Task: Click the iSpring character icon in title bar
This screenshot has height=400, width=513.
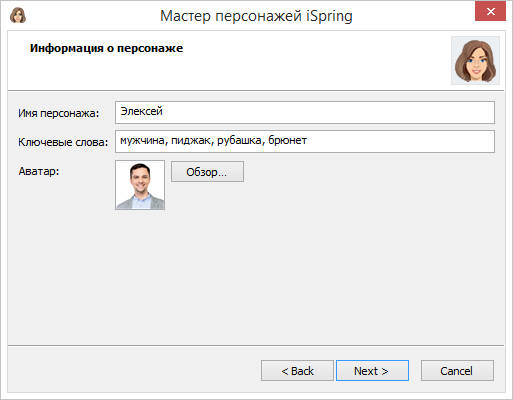Action: [x=18, y=15]
